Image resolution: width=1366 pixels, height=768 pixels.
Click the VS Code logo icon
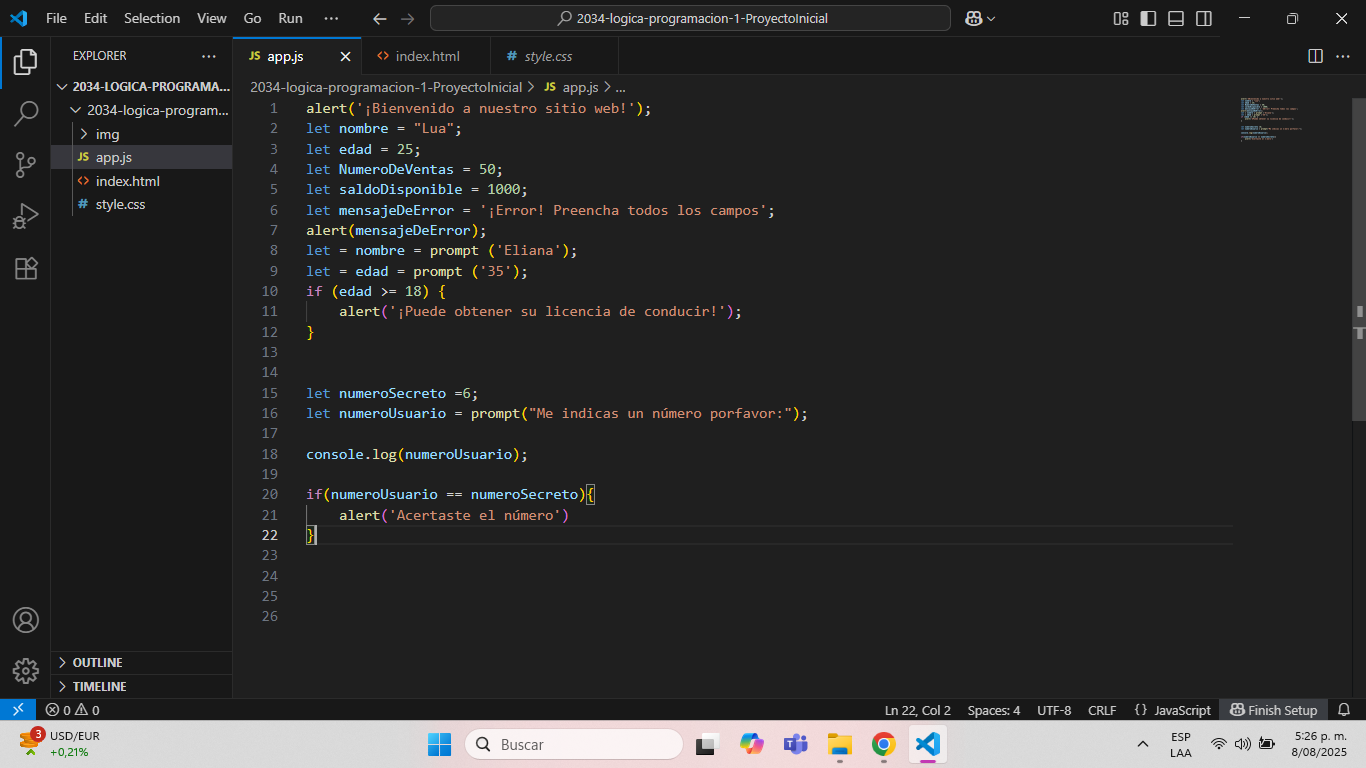pos(18,18)
